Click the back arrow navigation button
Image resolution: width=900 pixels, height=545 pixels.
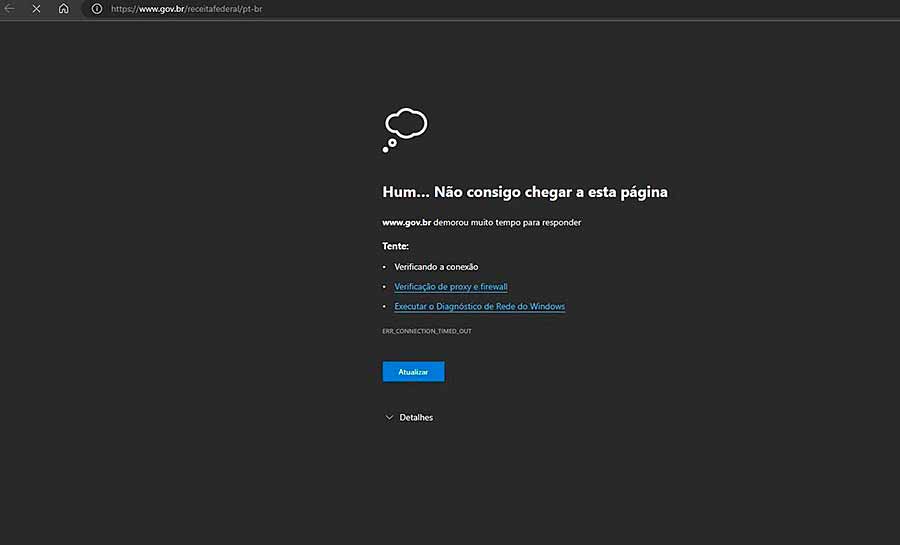[9, 9]
